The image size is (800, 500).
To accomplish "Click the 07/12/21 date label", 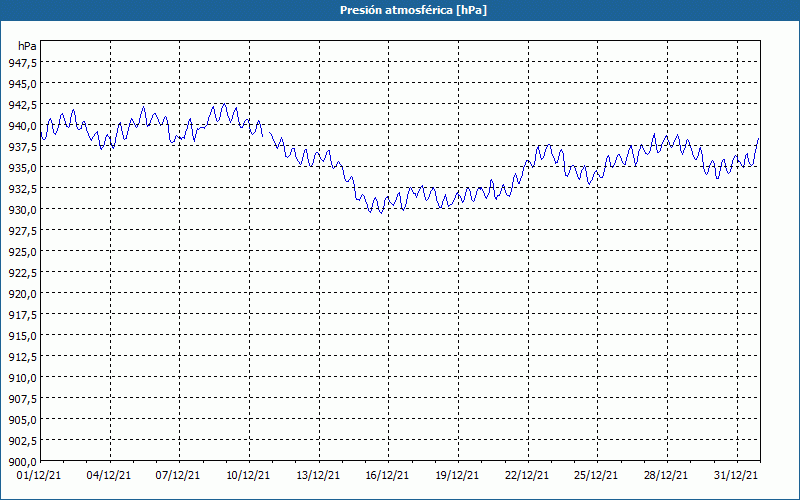I will [x=178, y=475].
